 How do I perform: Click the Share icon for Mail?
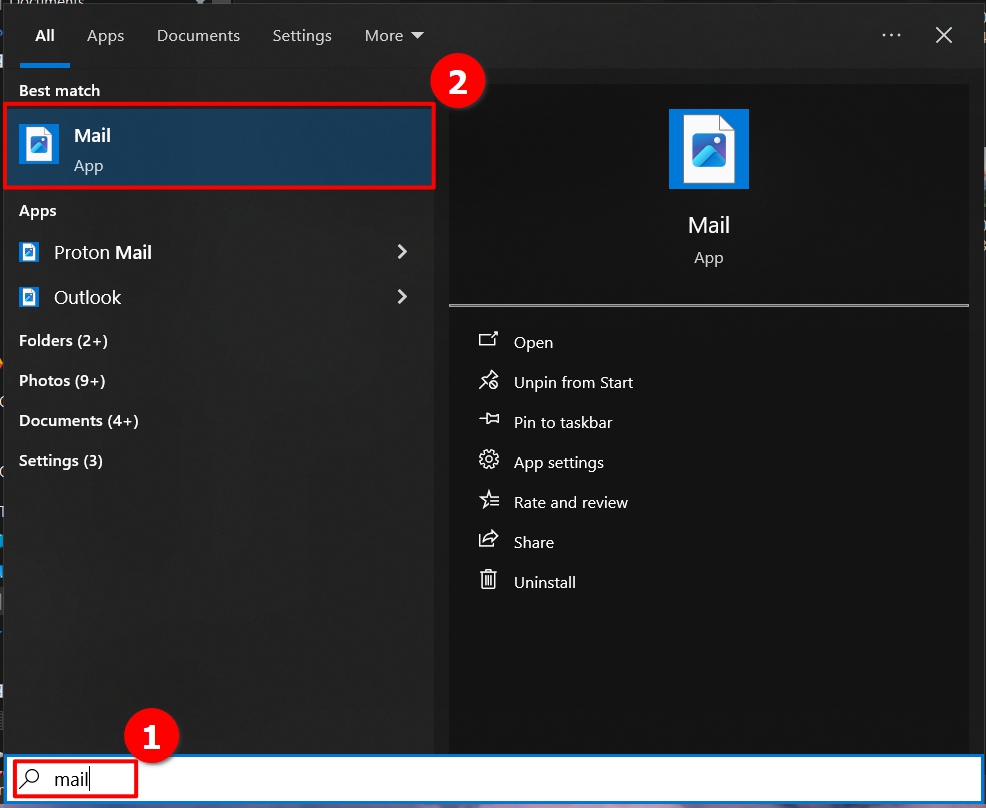tap(489, 542)
